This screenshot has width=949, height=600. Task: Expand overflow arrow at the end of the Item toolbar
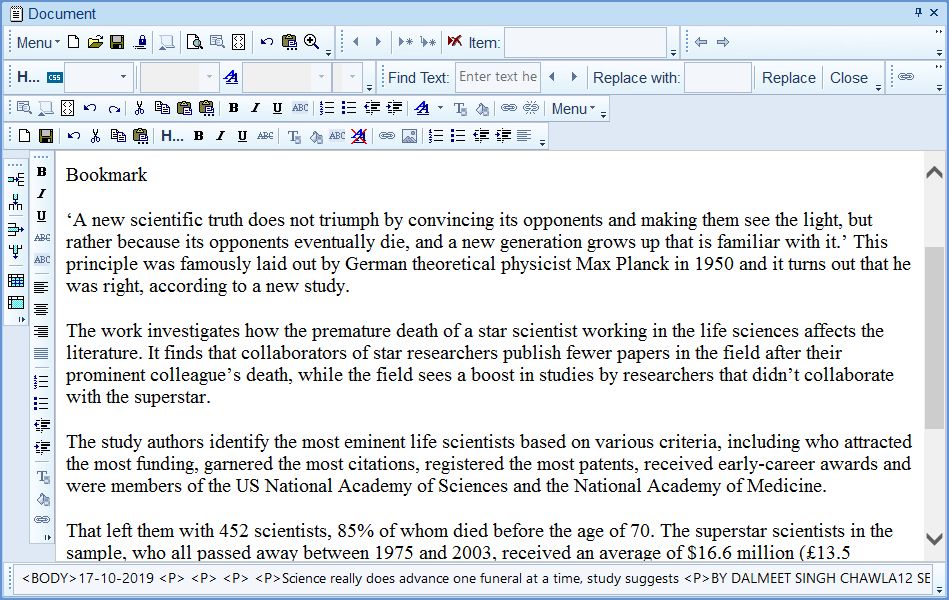point(673,53)
